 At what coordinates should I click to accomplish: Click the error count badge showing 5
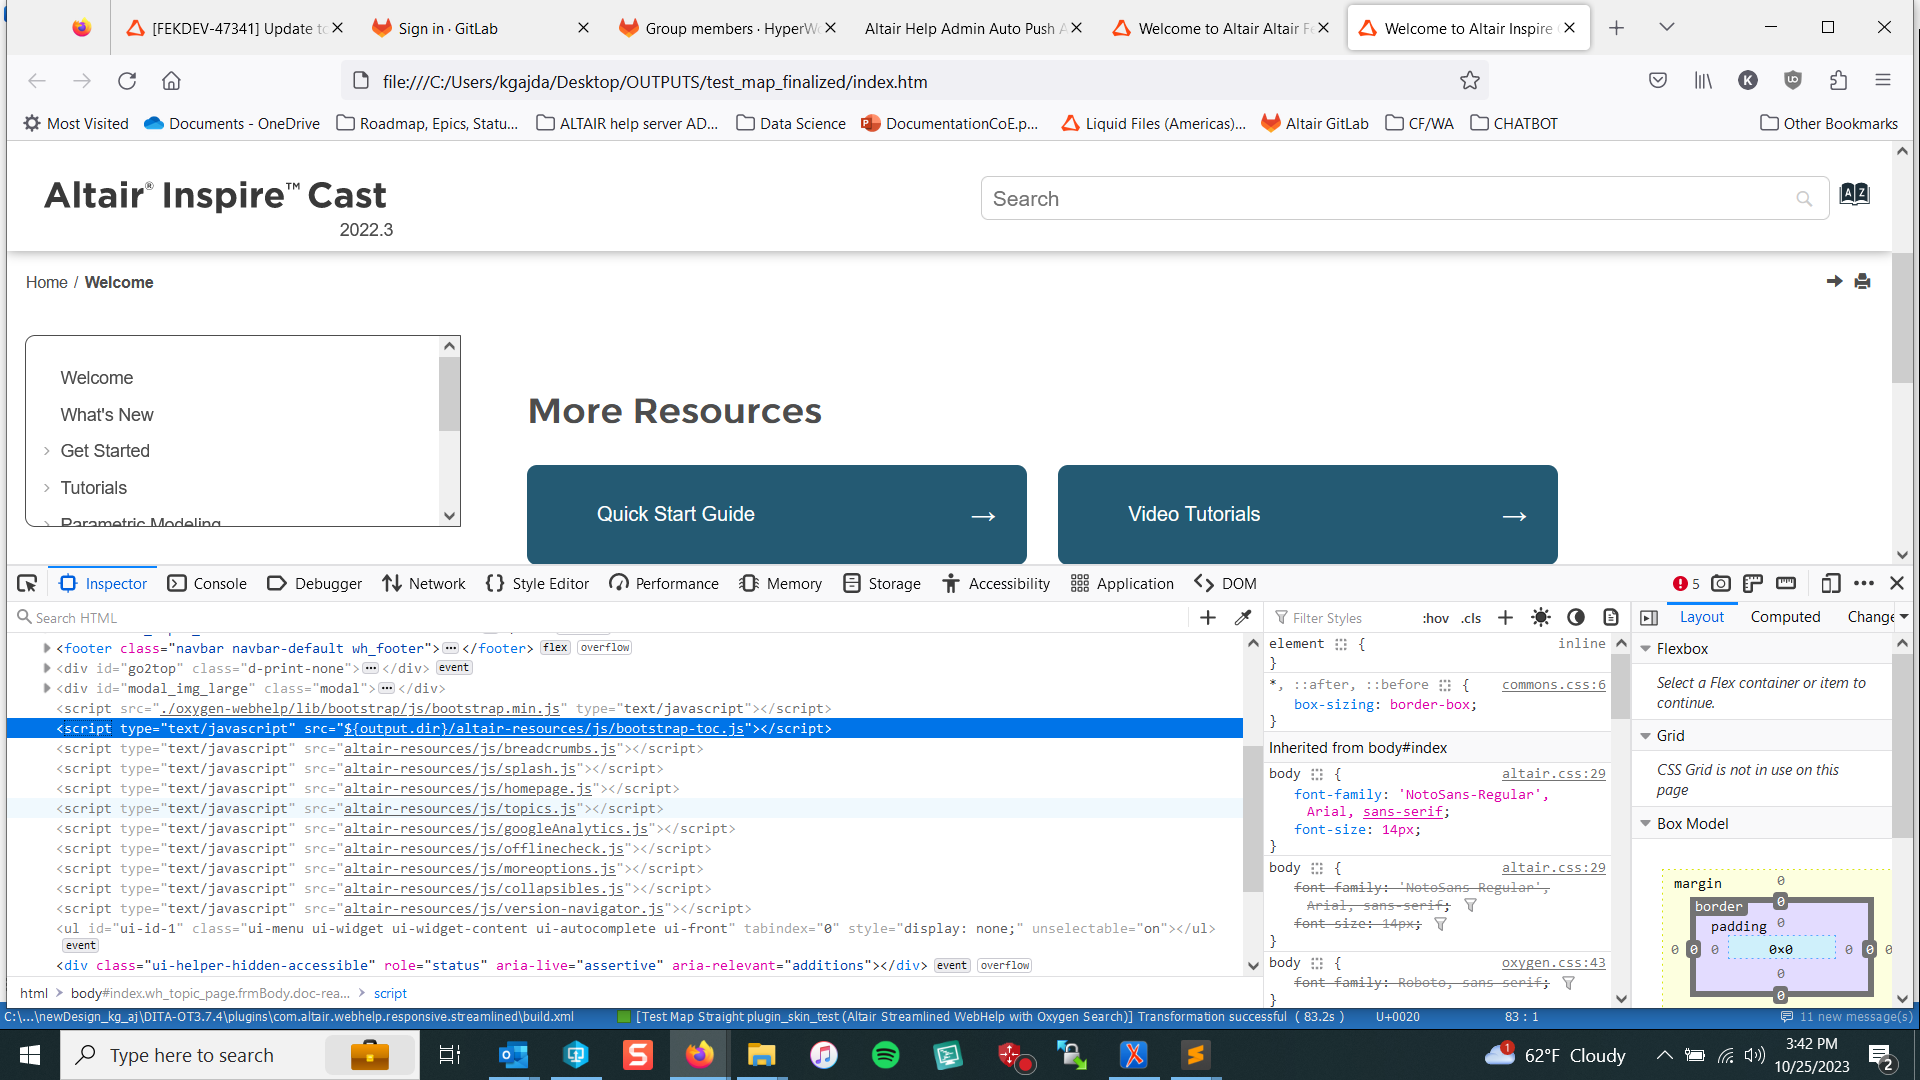pyautogui.click(x=1686, y=583)
